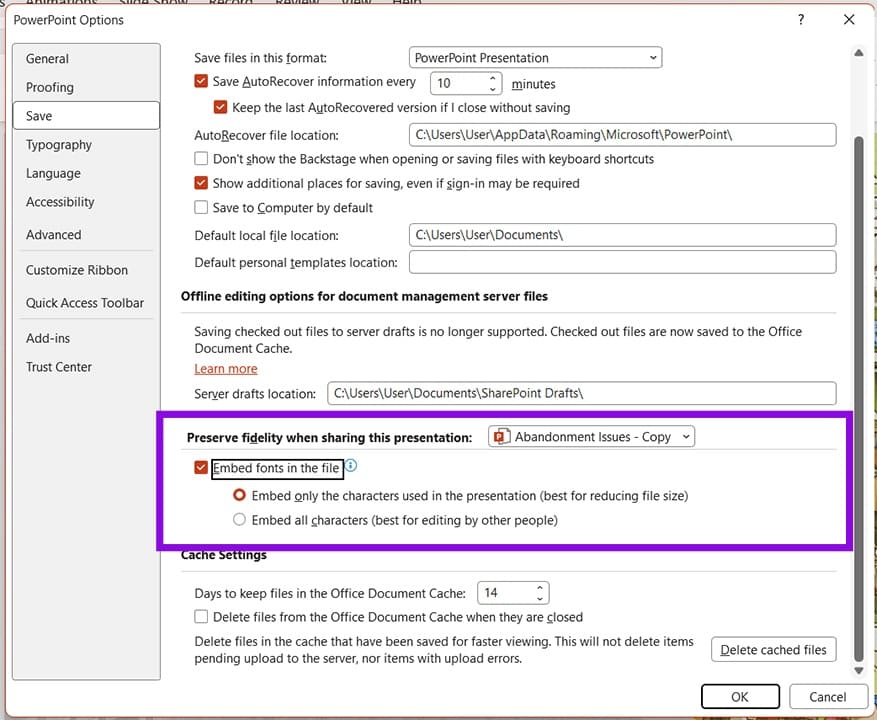The image size is (877, 720).
Task: Toggle Keep the last AutoRecovered version checkbox
Action: (x=220, y=107)
